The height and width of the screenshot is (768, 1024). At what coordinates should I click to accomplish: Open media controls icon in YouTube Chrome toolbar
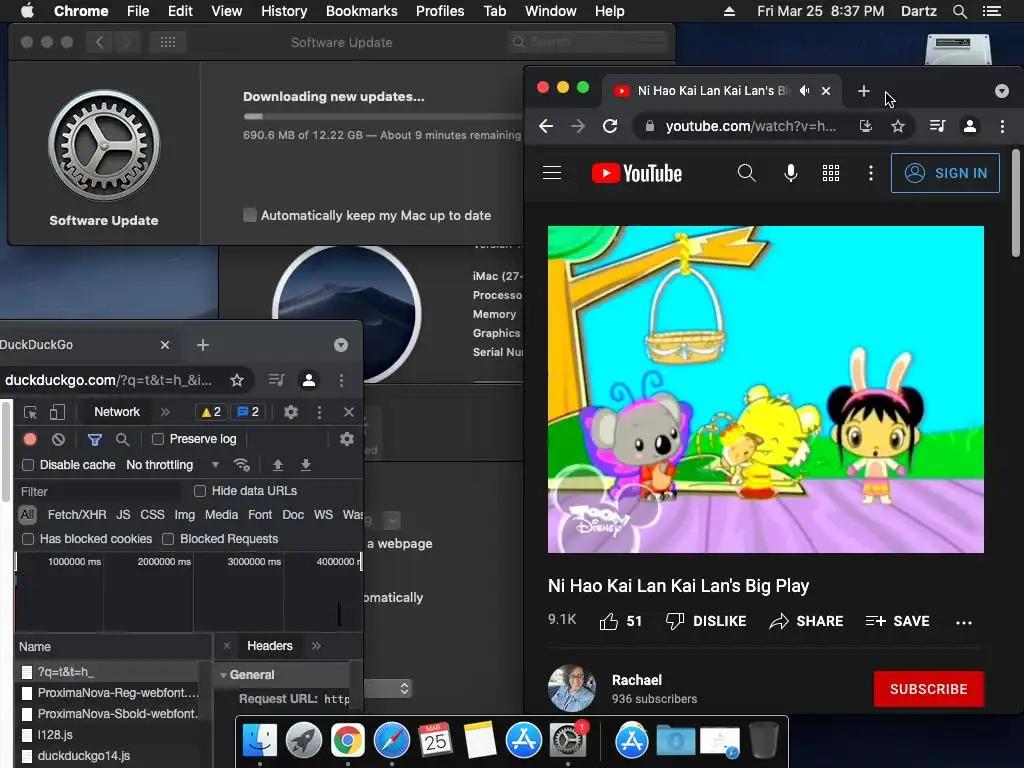click(x=937, y=126)
